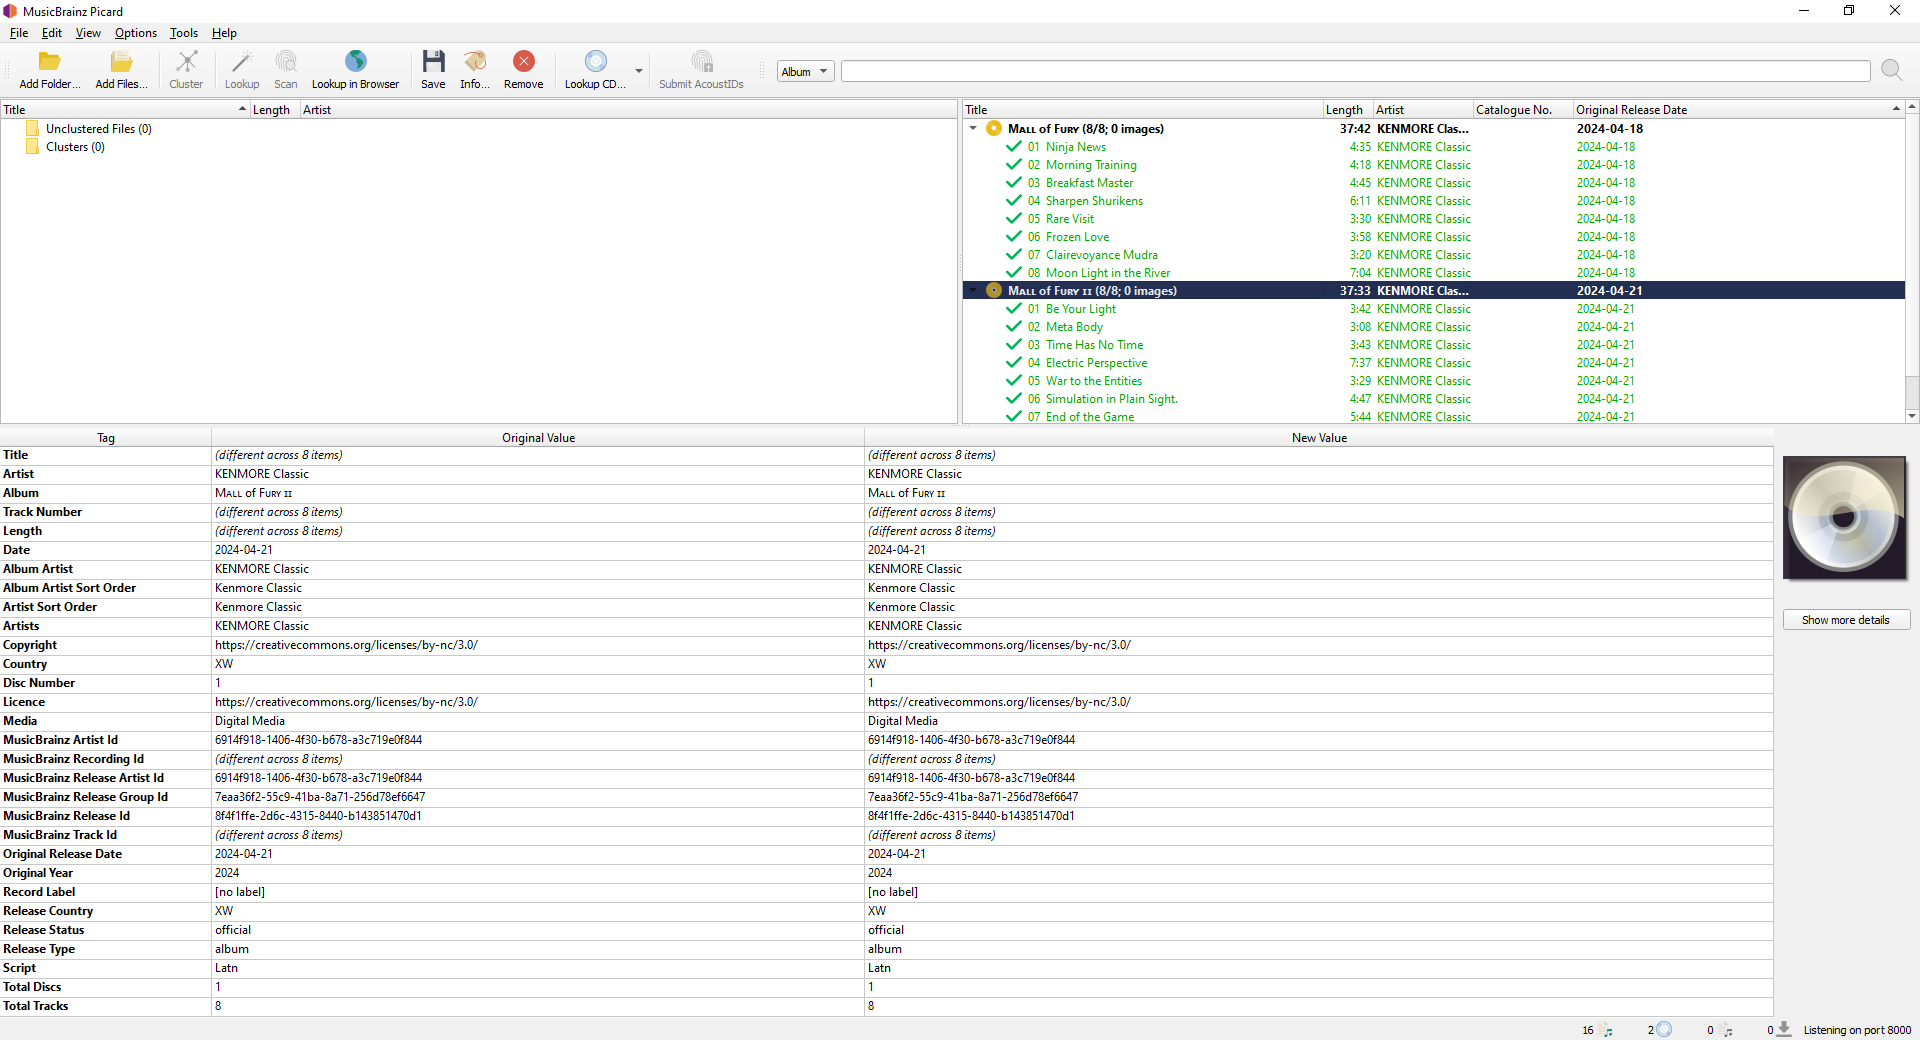Select track 04 Sharpen Shurikens
Screen dimensions: 1920x1040
(1094, 201)
